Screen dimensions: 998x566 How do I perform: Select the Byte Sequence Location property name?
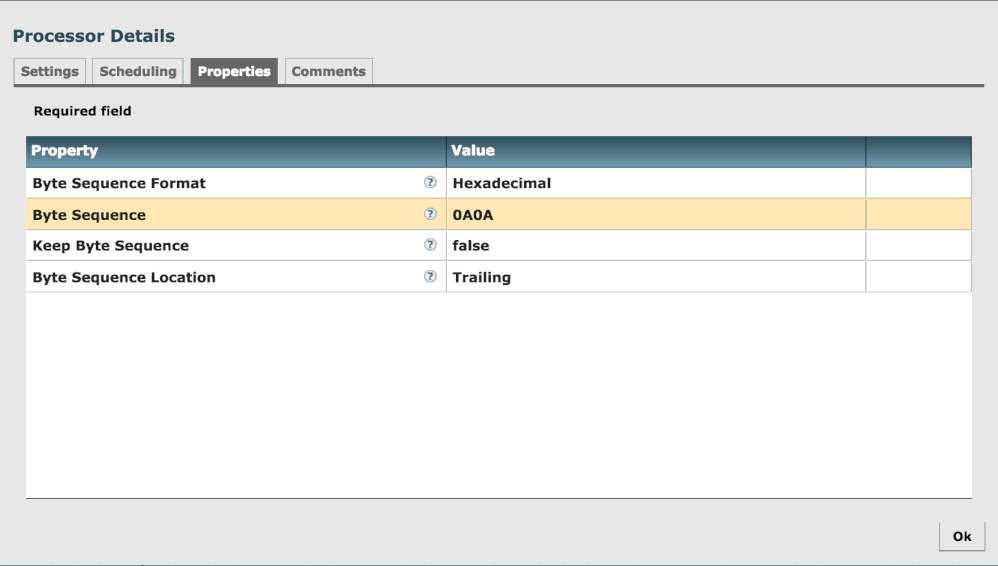point(124,277)
